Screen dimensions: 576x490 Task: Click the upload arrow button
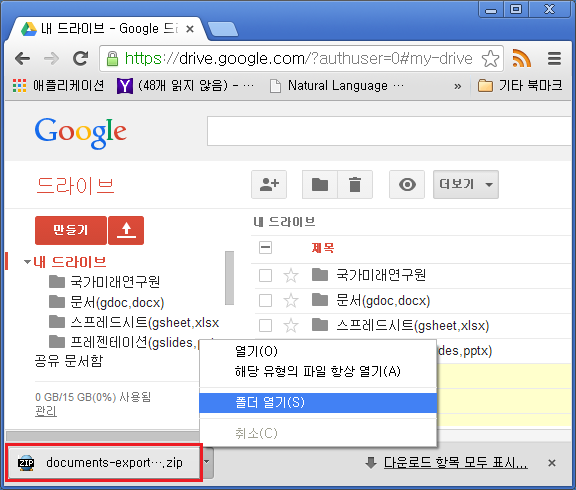126,230
